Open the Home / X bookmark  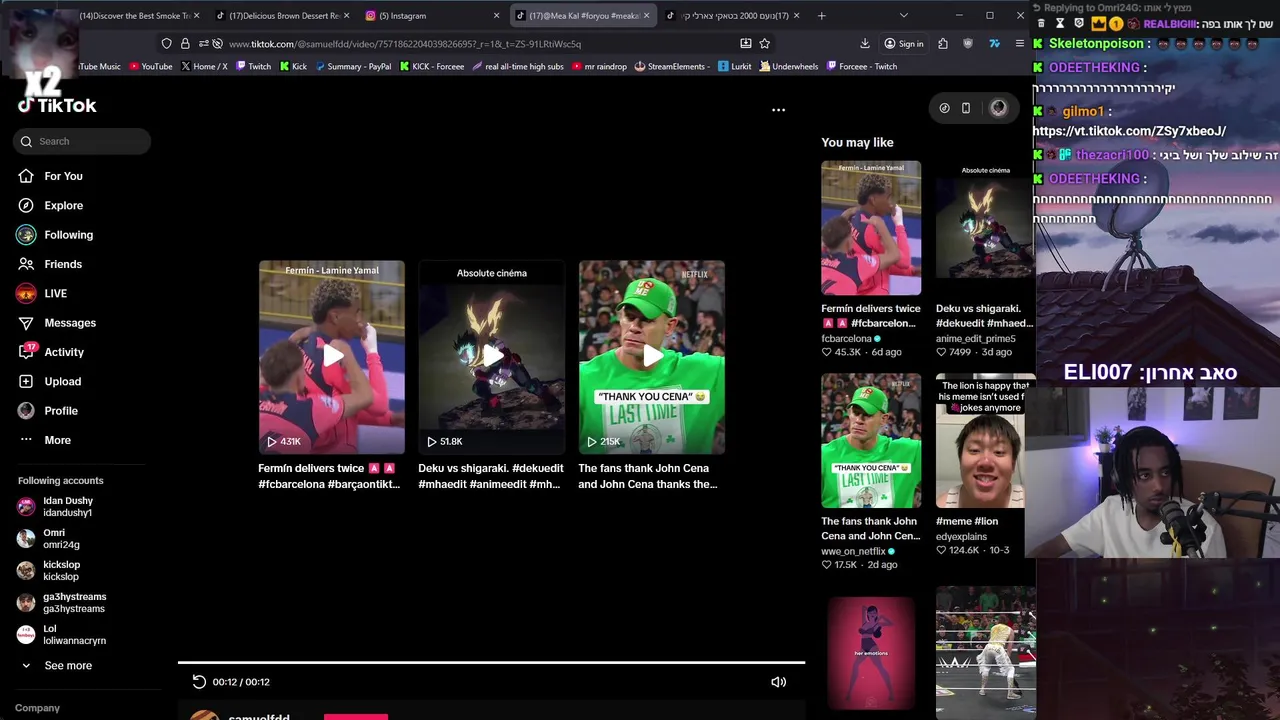click(x=204, y=67)
